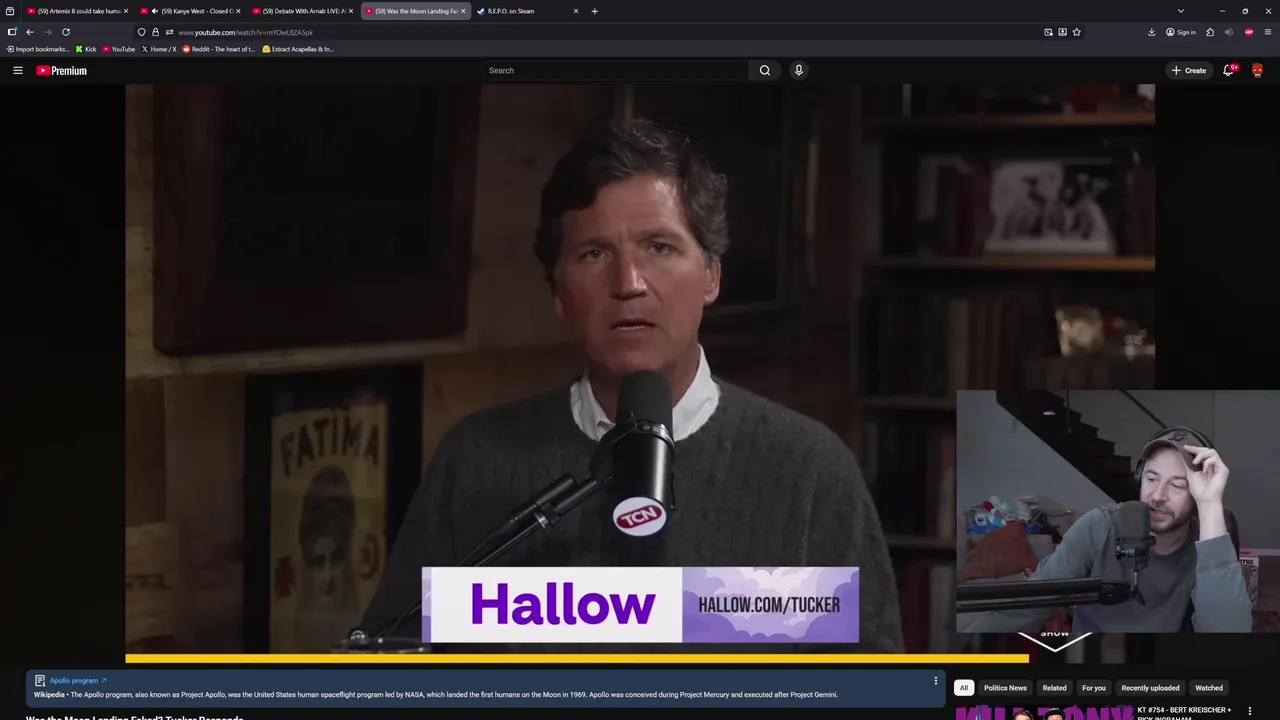
Task: Open the ABP Adblock Plus extension
Action: click(1249, 32)
